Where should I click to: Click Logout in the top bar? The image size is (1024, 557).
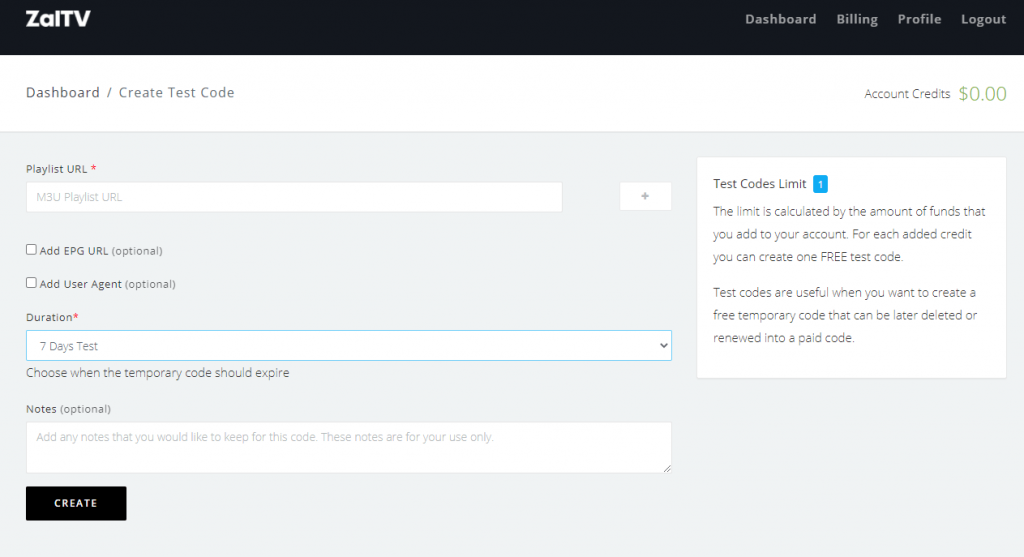(983, 20)
